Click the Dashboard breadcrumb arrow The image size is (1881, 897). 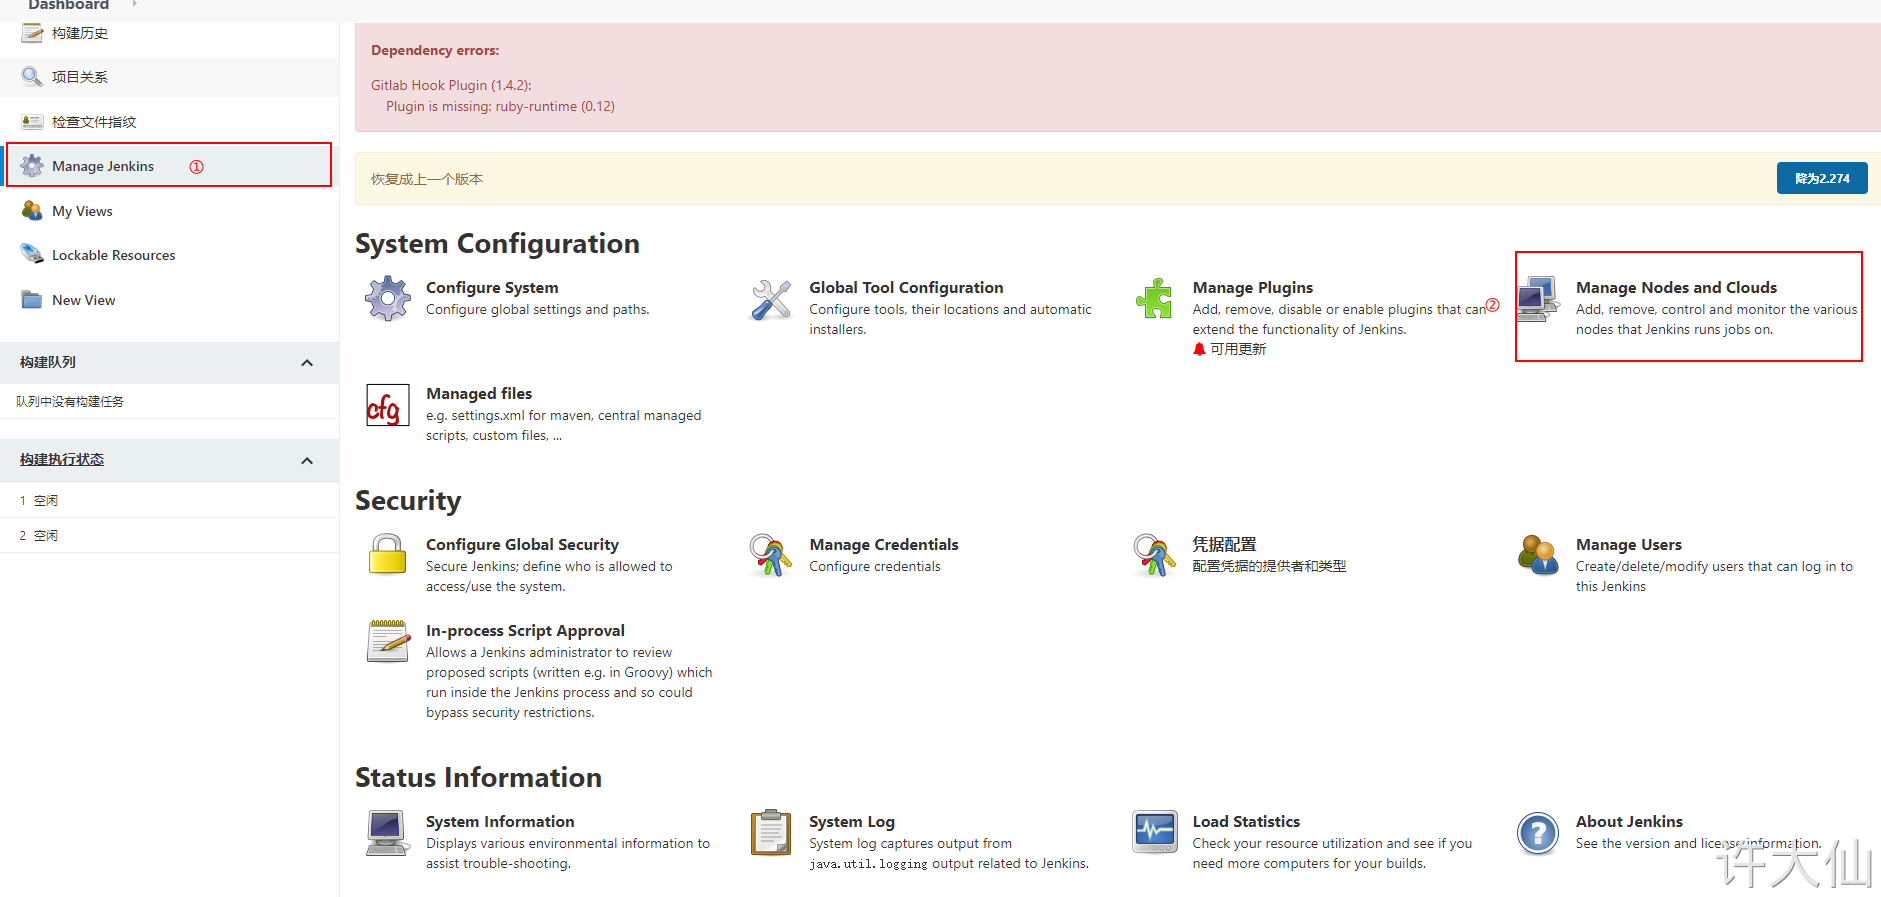coord(134,5)
